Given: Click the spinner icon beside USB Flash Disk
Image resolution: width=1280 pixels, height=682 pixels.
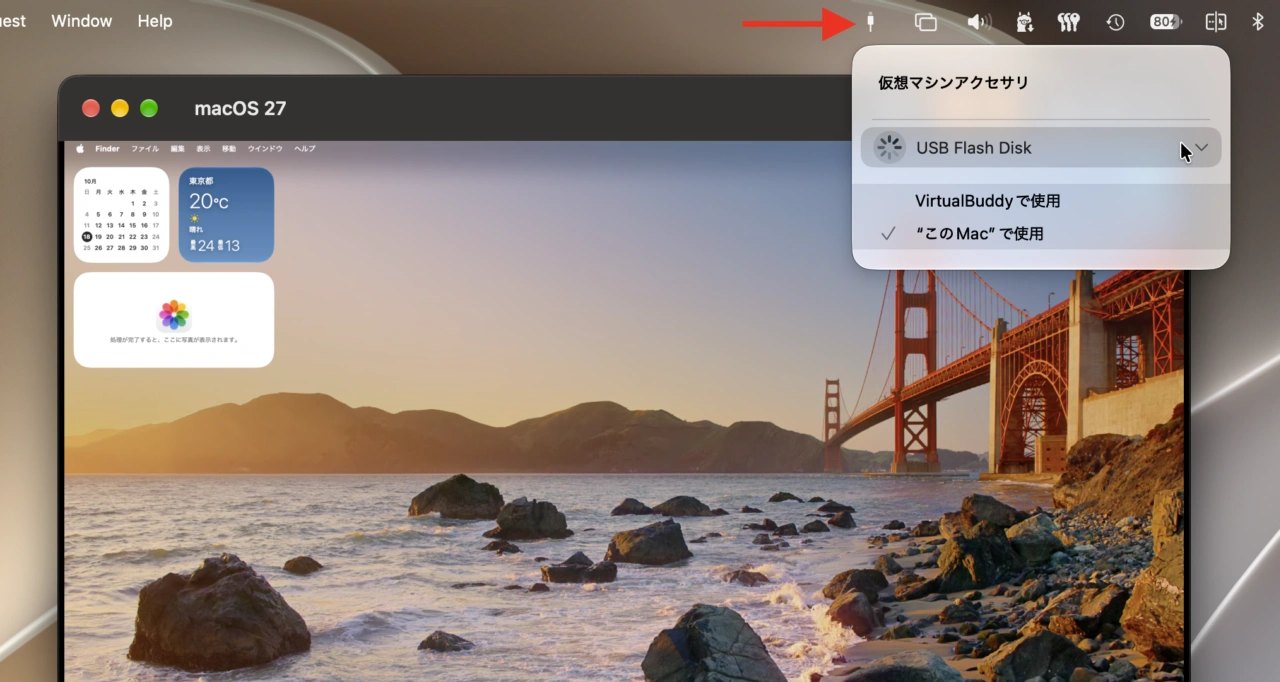Looking at the screenshot, I should coord(889,148).
